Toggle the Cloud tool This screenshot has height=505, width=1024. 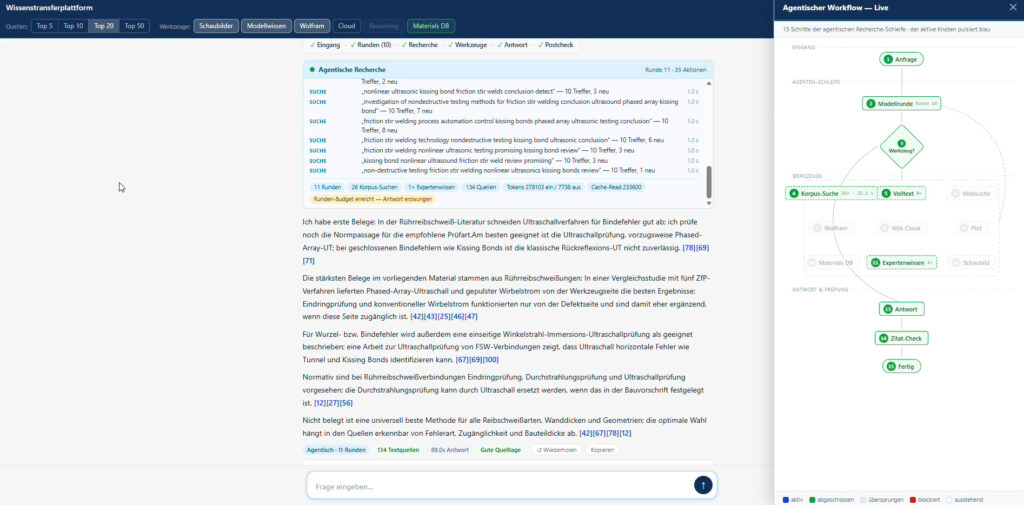point(347,26)
